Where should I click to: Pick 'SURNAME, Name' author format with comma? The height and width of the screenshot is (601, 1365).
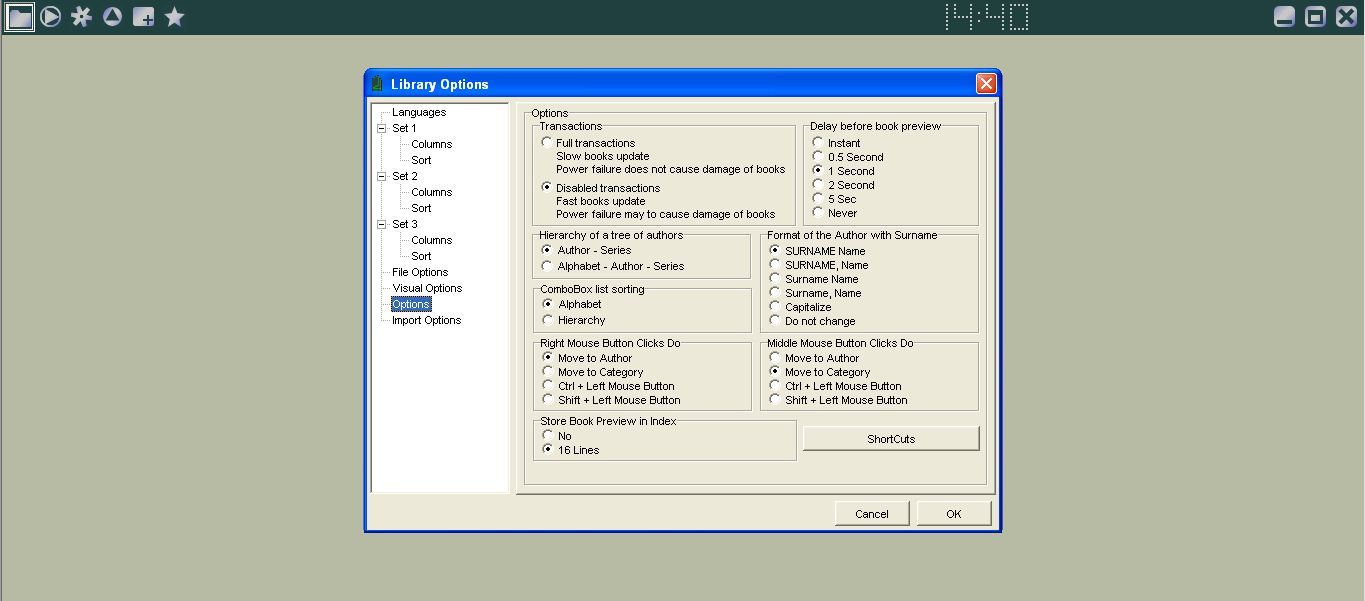coord(775,265)
